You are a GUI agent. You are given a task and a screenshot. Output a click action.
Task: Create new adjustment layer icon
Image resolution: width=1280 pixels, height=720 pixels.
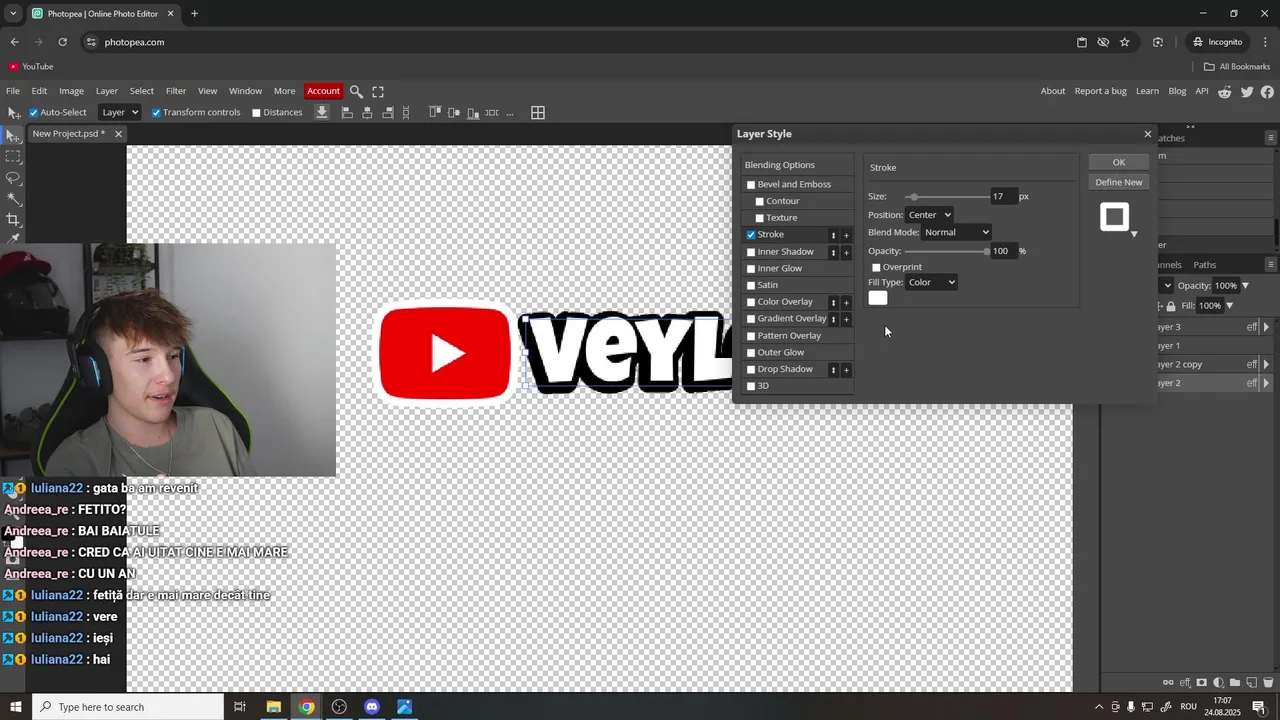coord(1218,683)
